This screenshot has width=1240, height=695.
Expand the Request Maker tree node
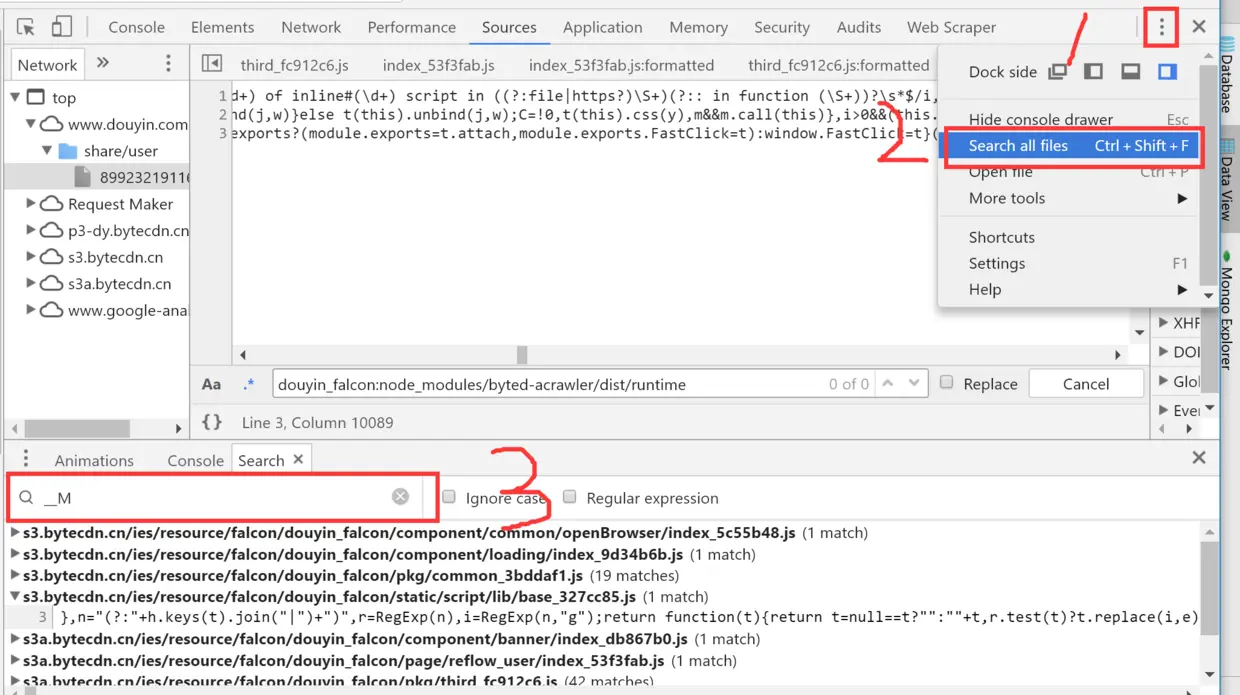pos(31,203)
